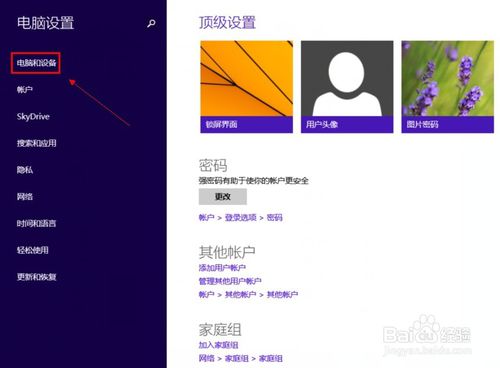Screen dimensions: 500x368
Task: Open 隐私 settings
Action: pyautogui.click(x=25, y=170)
